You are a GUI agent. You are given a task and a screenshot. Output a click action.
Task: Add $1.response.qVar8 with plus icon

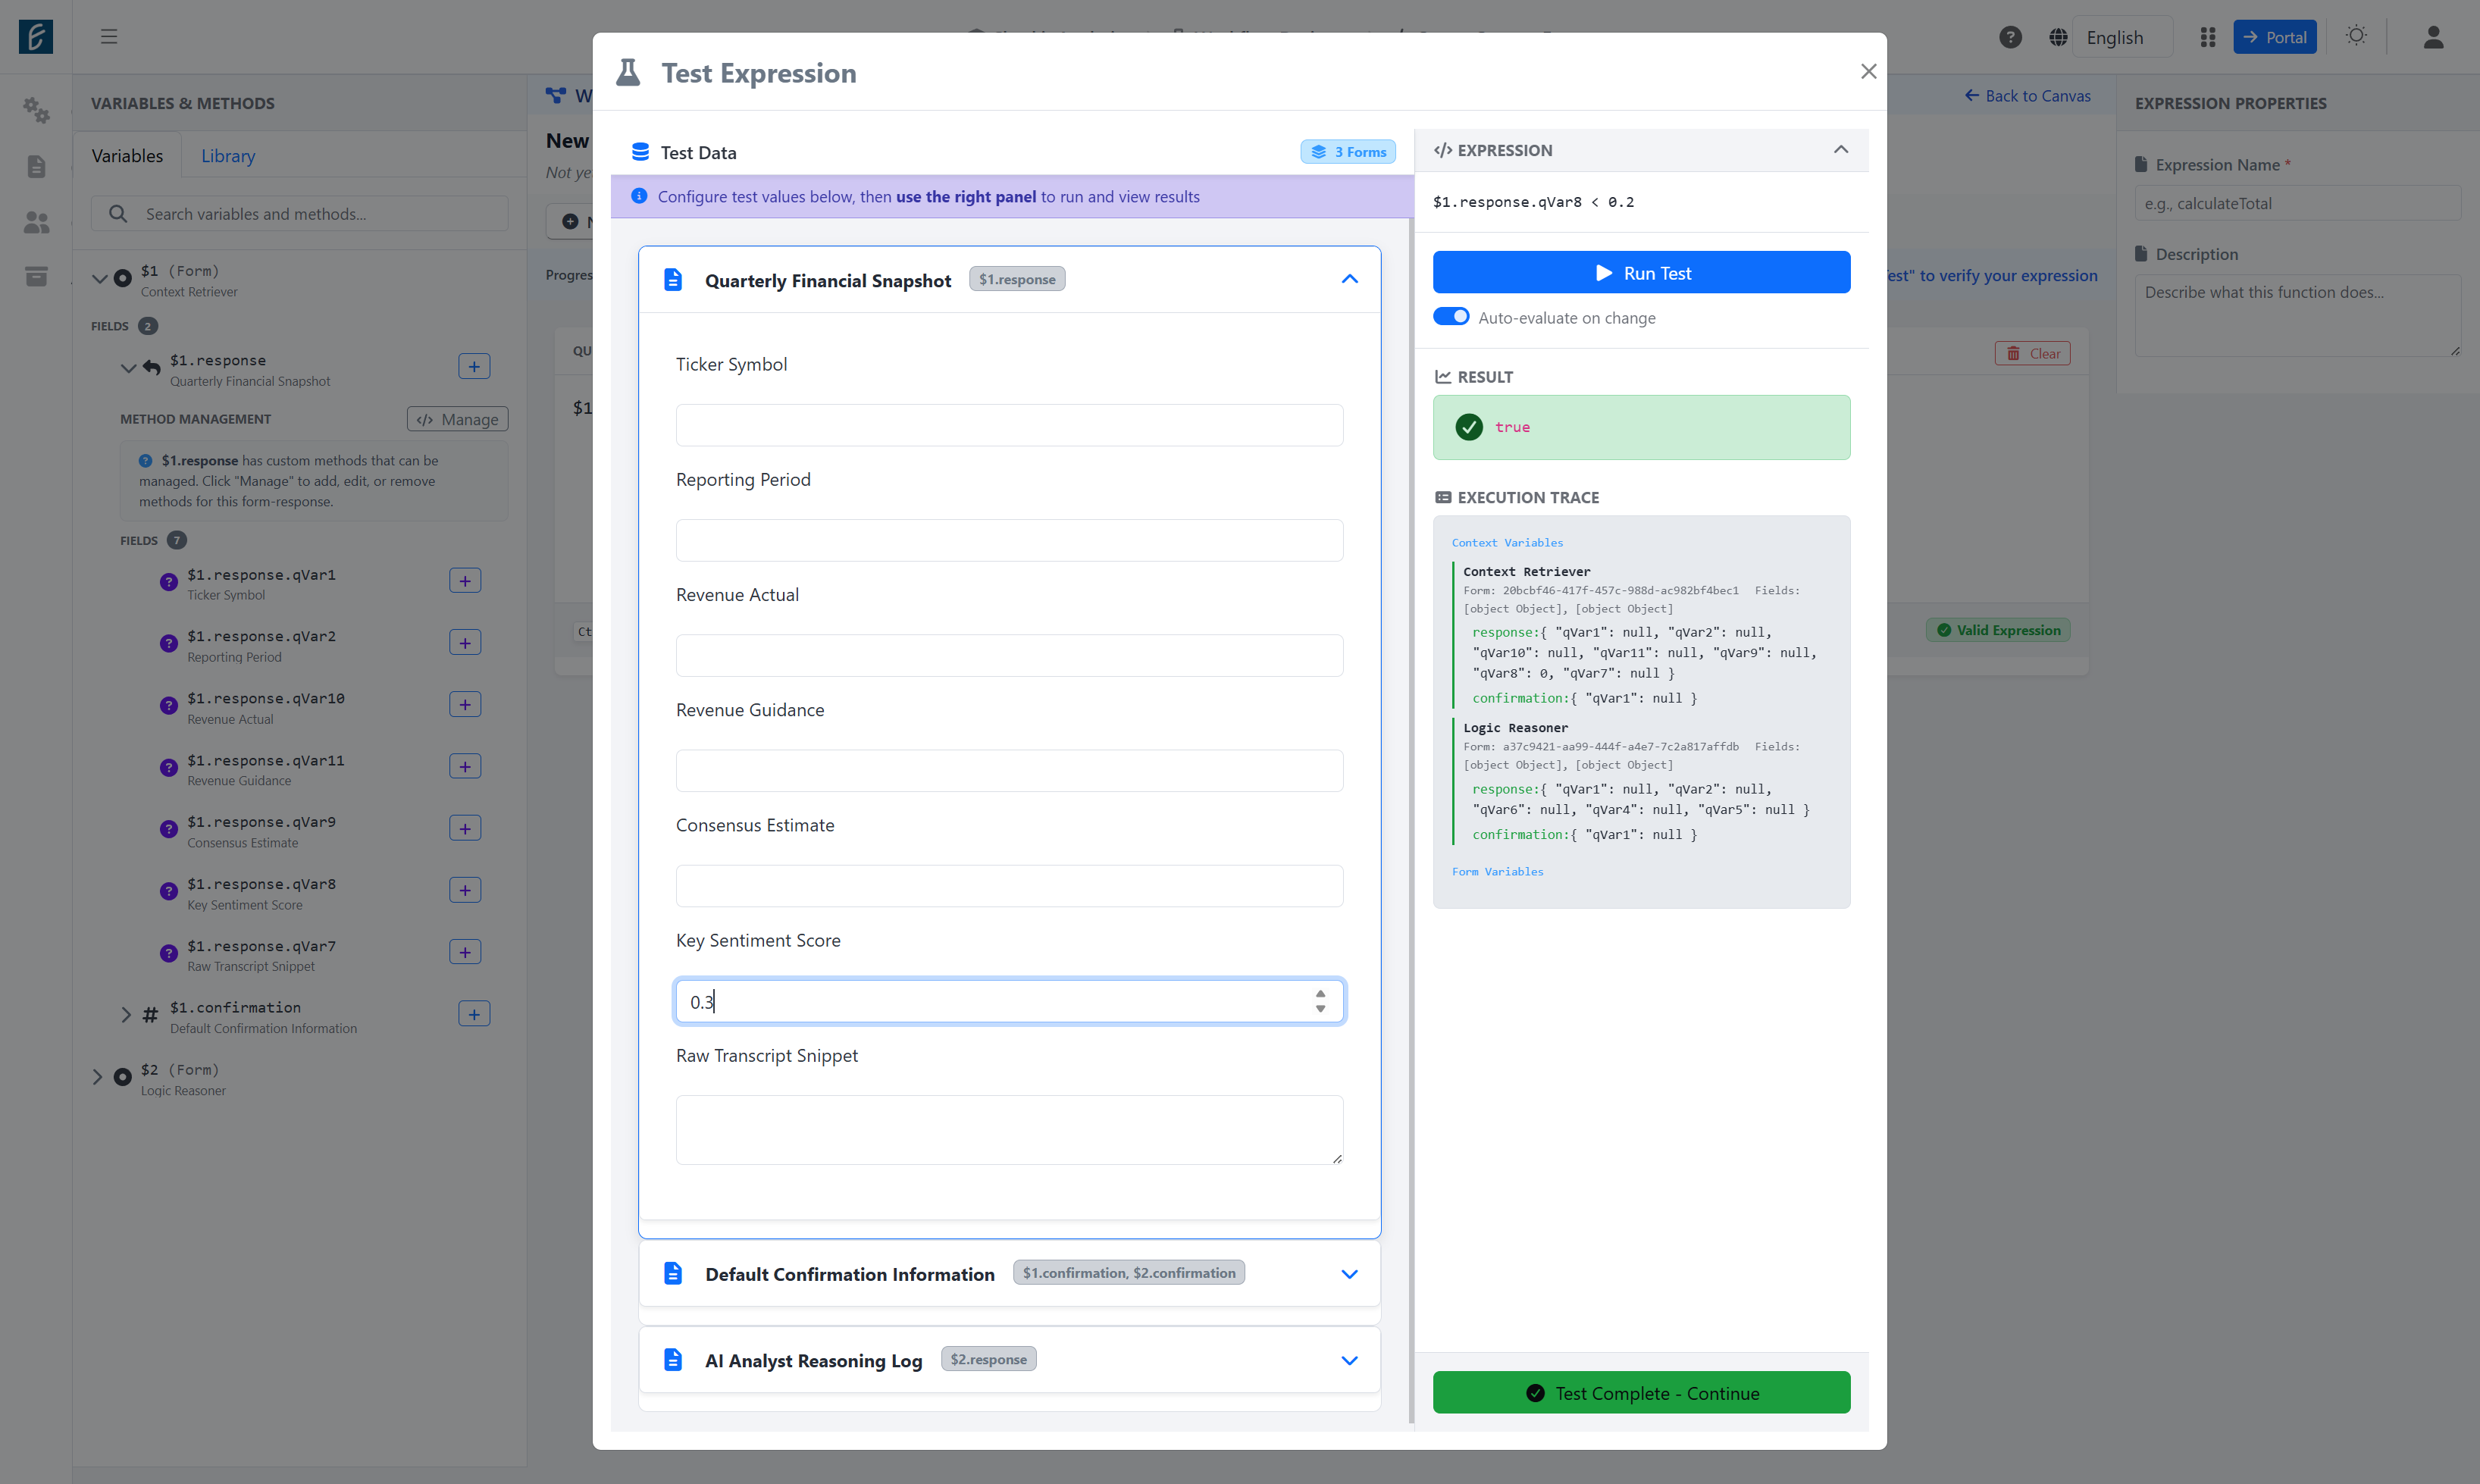[465, 890]
